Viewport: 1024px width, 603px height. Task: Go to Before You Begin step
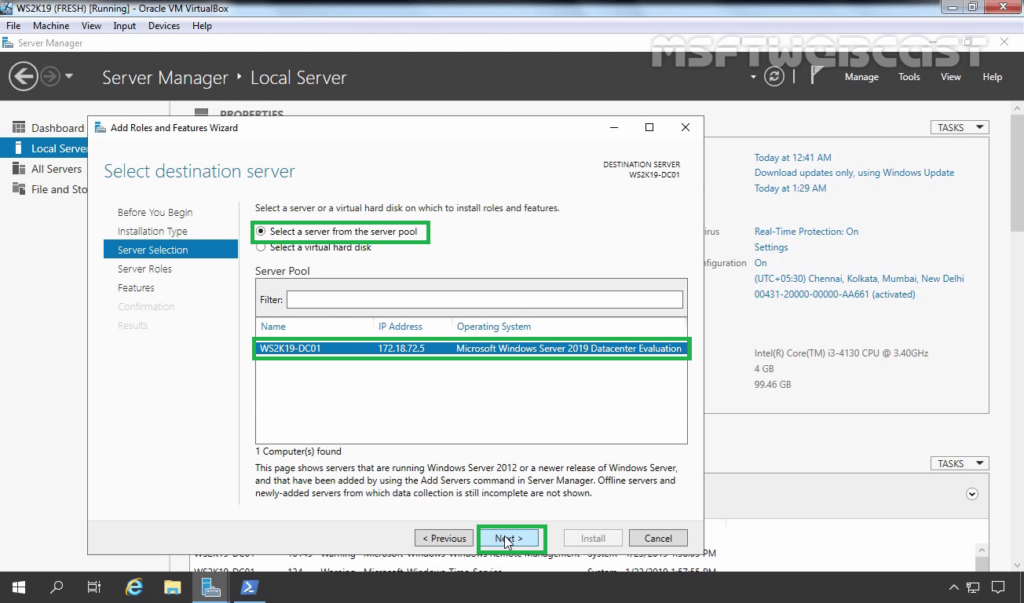155,212
